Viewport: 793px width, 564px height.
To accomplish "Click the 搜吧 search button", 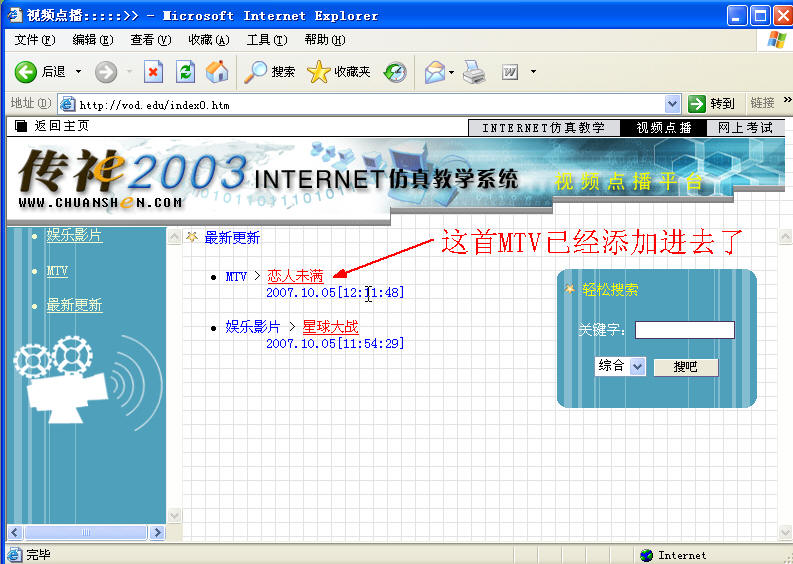I will [x=685, y=367].
